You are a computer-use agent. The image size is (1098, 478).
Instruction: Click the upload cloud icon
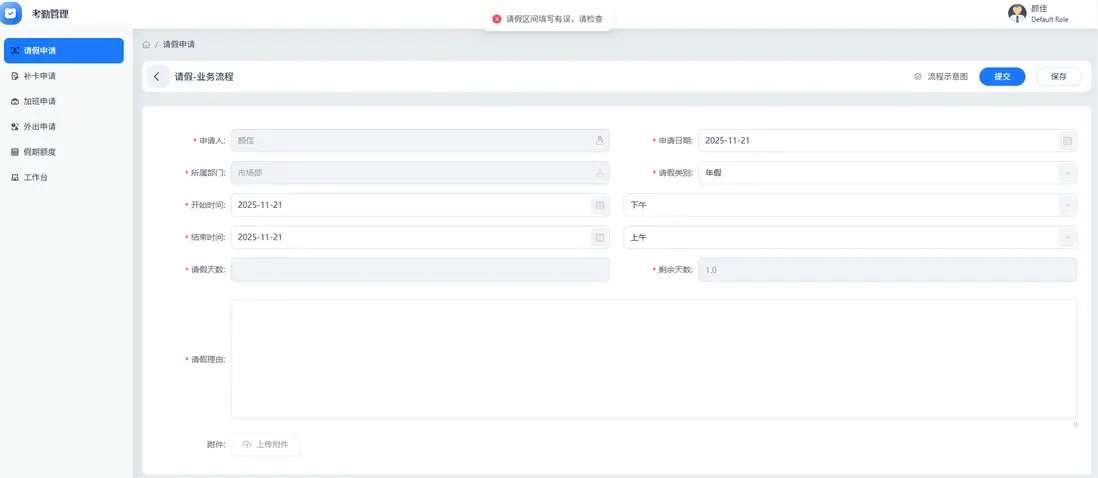coord(246,444)
